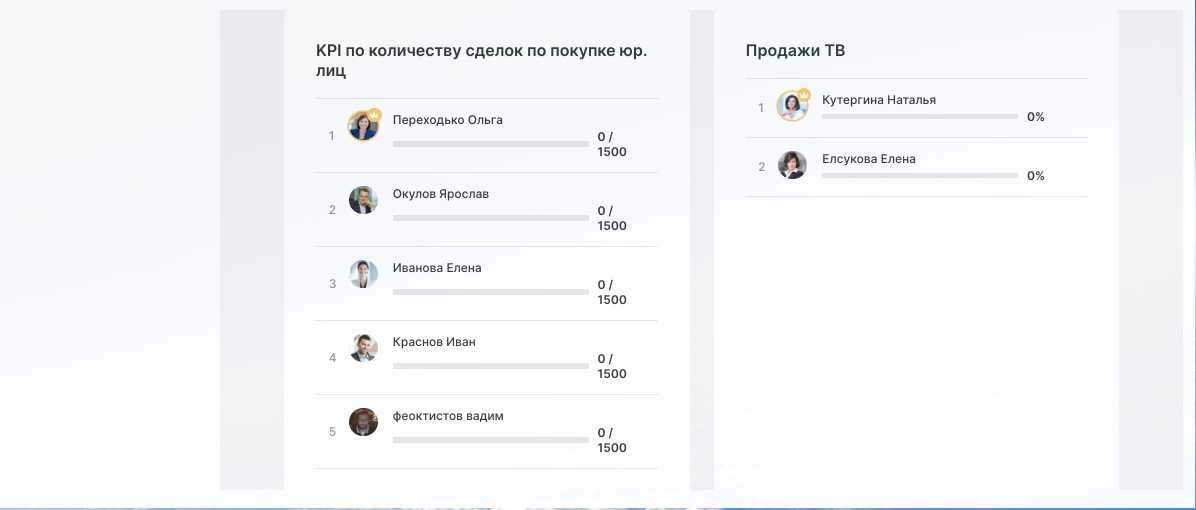Click progress bar for Краснов Иван
1196x510 pixels.
490,366
